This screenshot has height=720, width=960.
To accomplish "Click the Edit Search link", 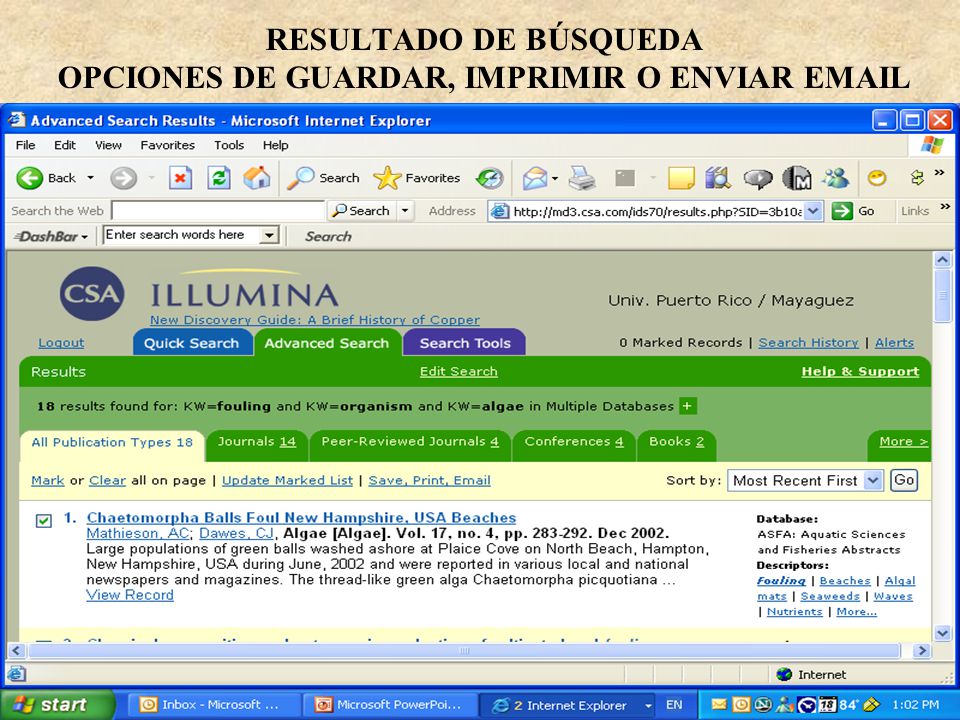I will pos(459,372).
